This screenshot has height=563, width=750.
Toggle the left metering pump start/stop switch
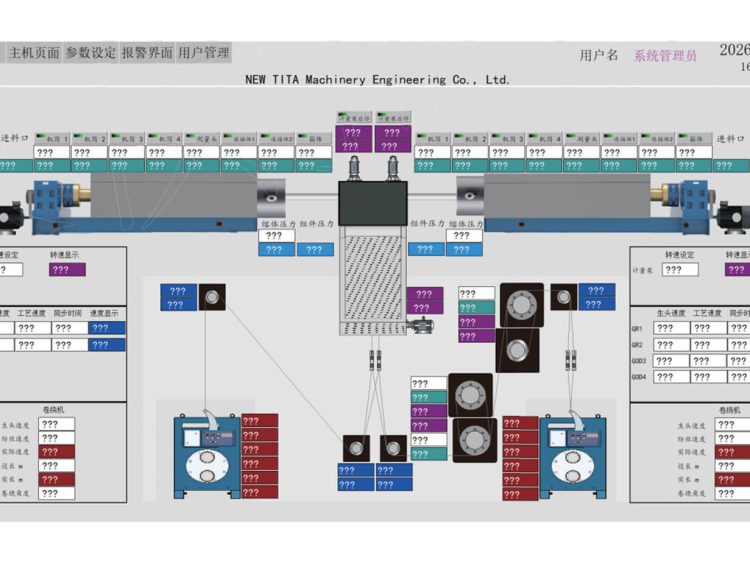tap(353, 118)
